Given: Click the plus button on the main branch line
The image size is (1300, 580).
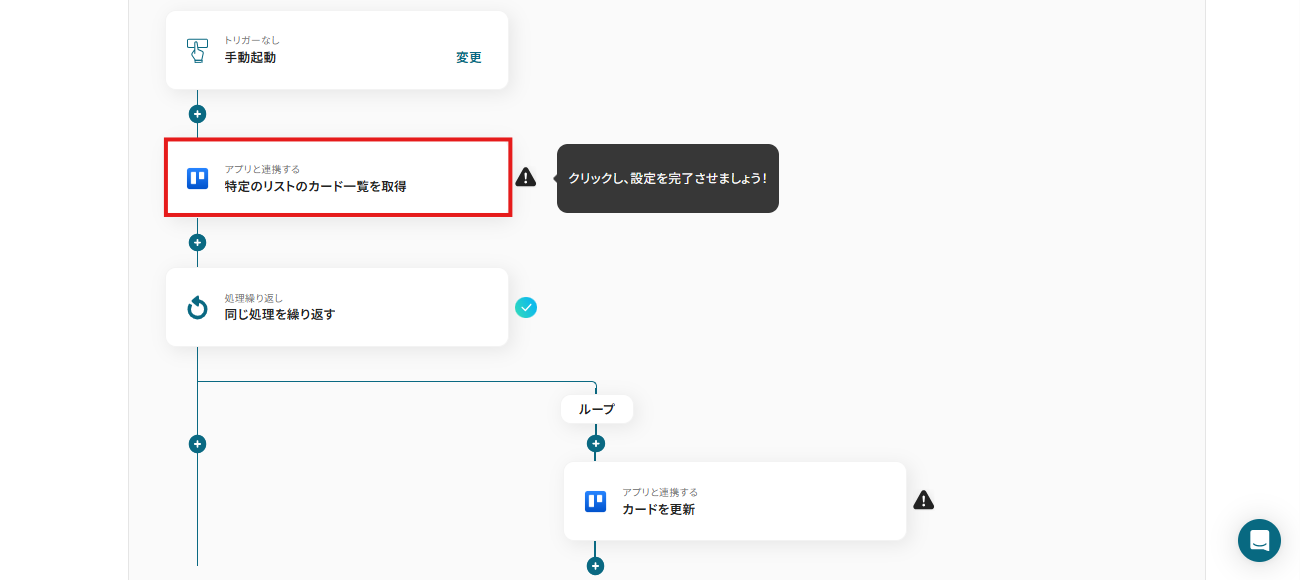Looking at the screenshot, I should click(x=198, y=444).
